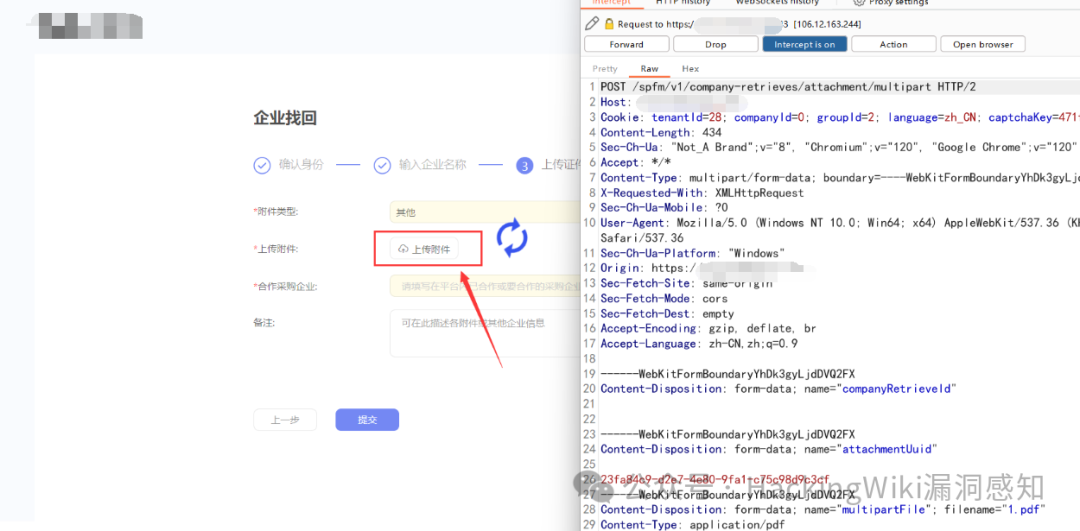Click into the 备注 textarea

pyautogui.click(x=485, y=333)
